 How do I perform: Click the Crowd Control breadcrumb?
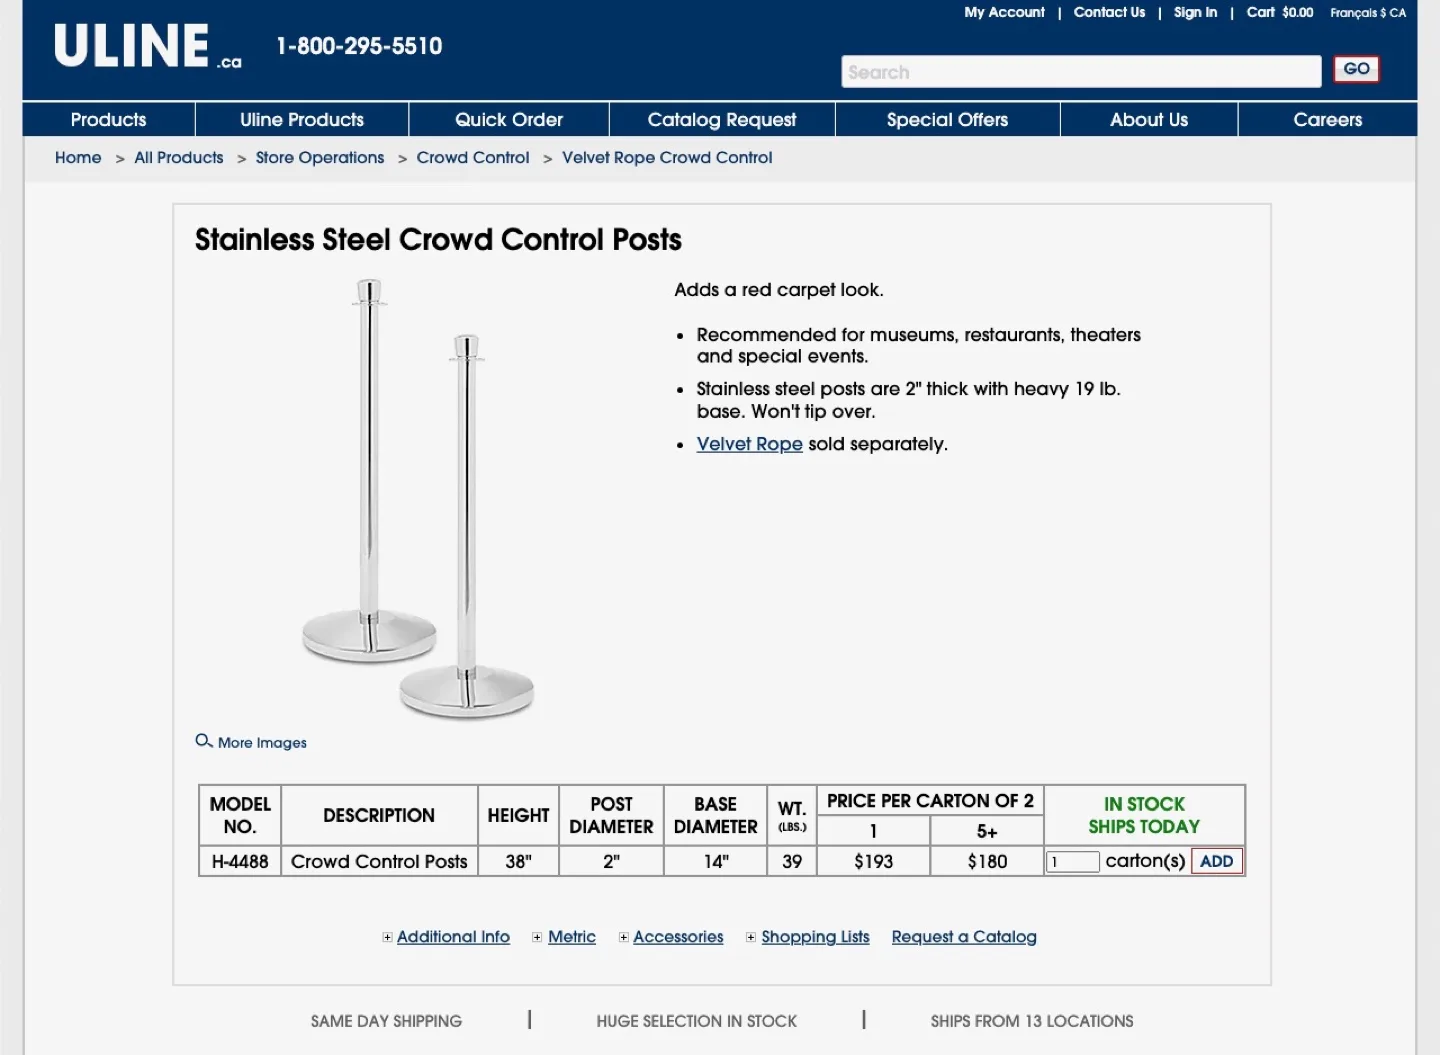click(472, 157)
